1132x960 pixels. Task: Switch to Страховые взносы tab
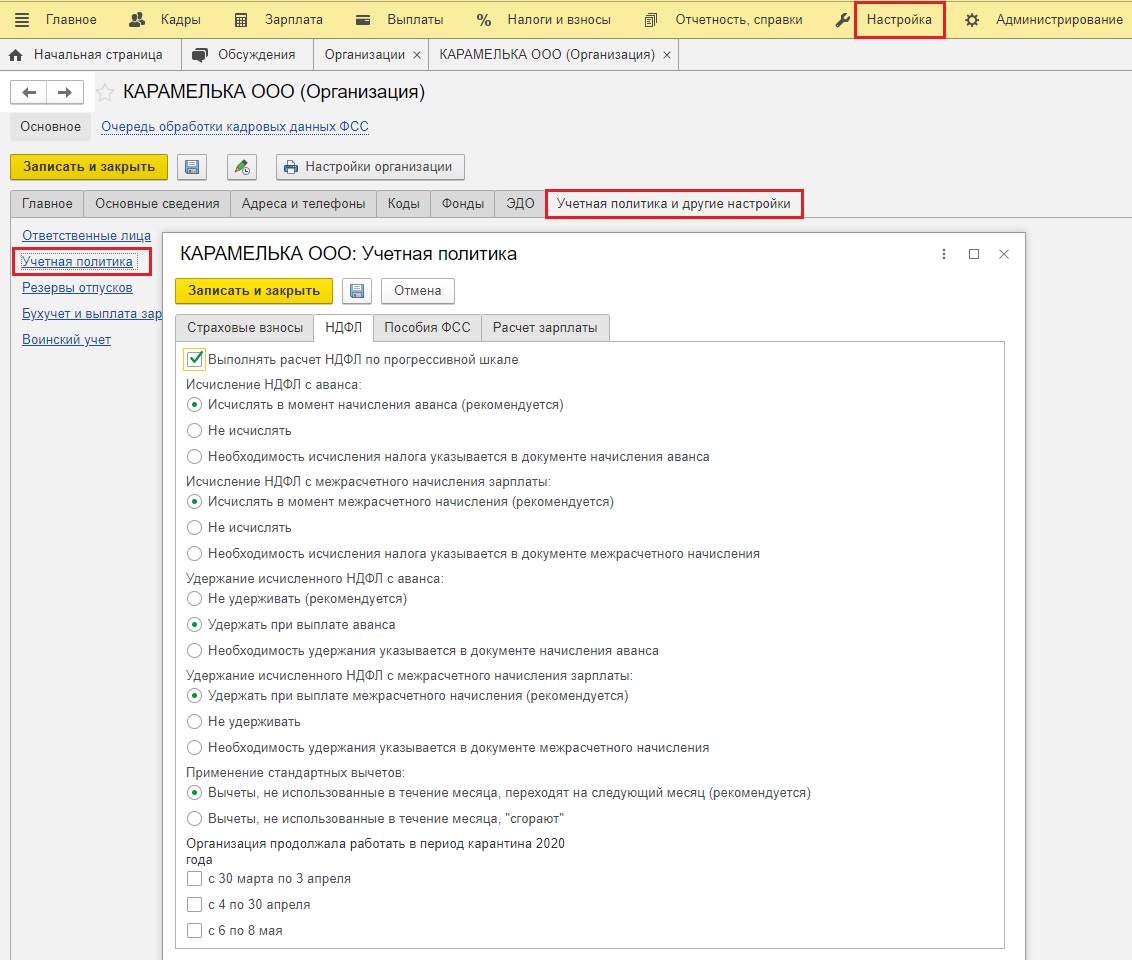point(245,328)
